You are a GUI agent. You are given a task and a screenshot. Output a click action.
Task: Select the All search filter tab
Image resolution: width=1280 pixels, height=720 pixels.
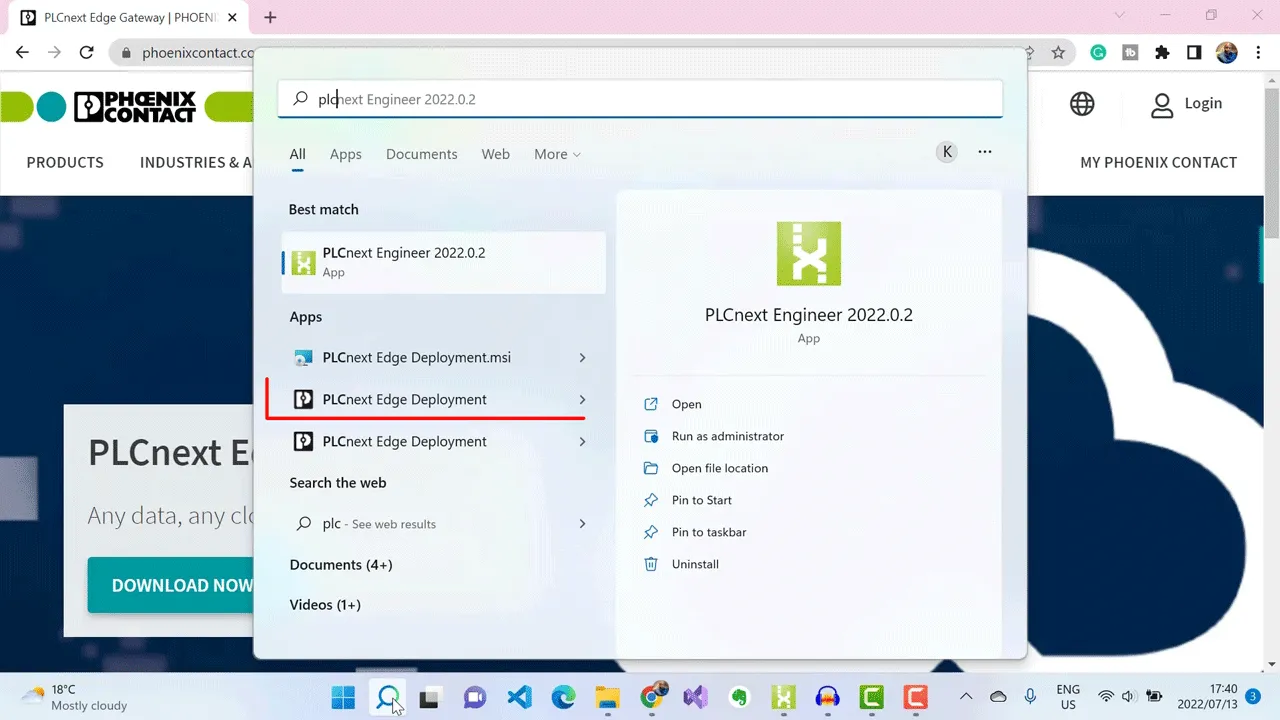tap(298, 154)
